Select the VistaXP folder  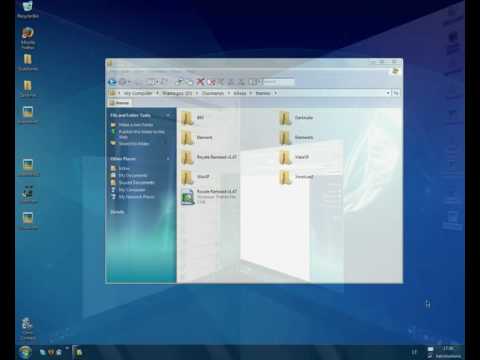pos(196,177)
